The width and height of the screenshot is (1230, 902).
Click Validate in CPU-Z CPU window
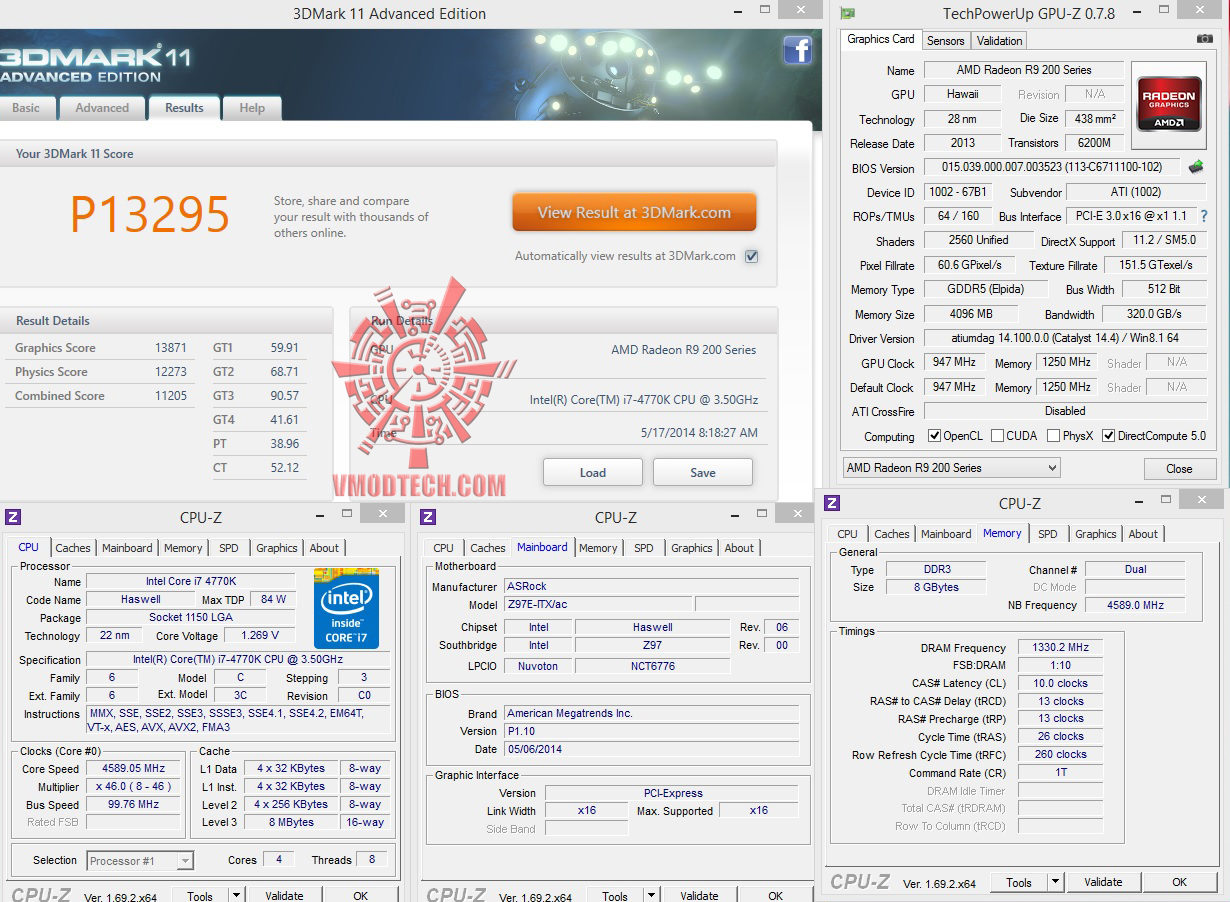pyautogui.click(x=284, y=896)
